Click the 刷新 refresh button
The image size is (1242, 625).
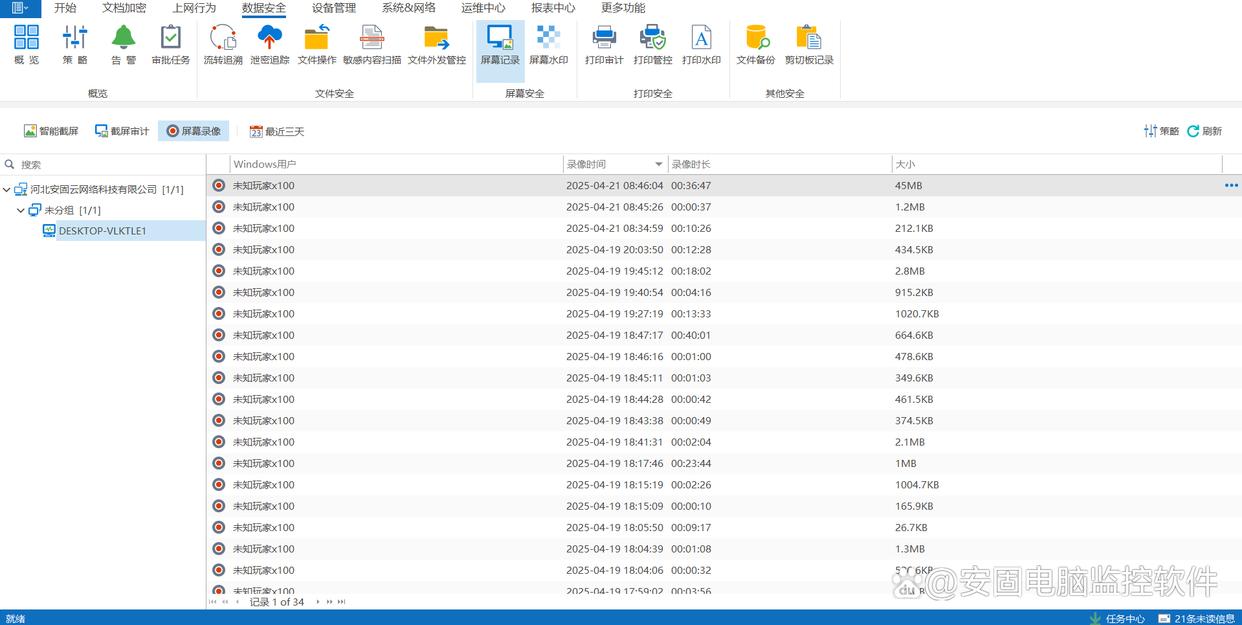coord(1204,131)
